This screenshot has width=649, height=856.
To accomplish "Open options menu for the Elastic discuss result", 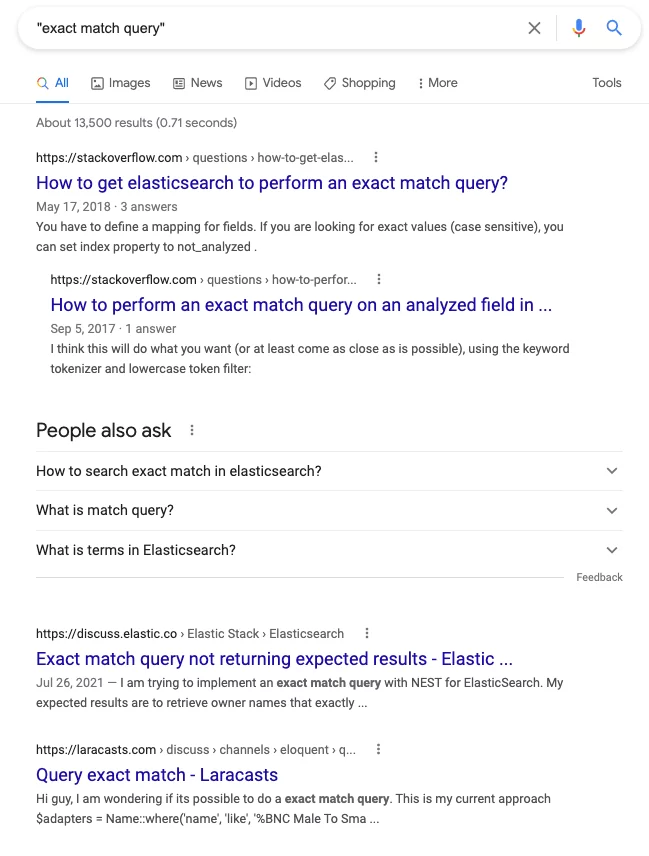I will (367, 633).
